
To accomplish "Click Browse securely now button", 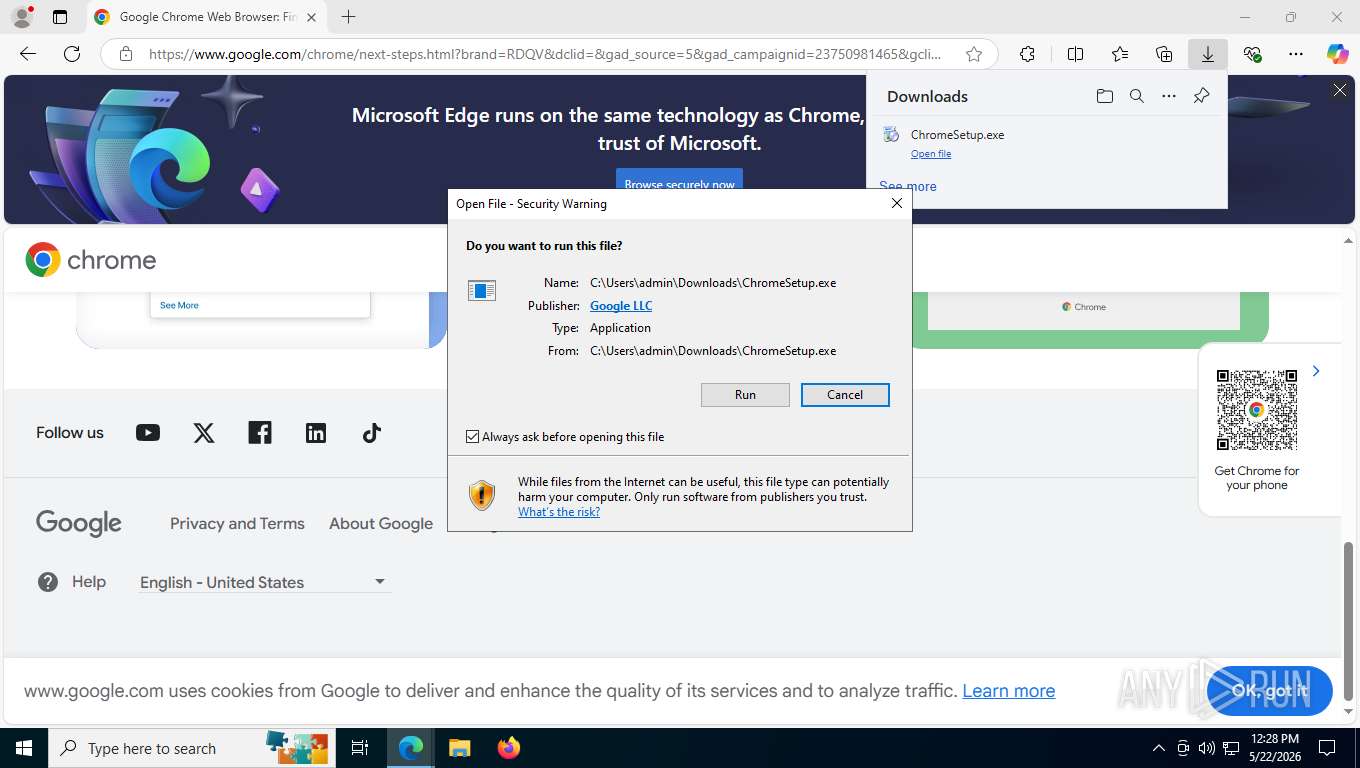I will pos(679,184).
